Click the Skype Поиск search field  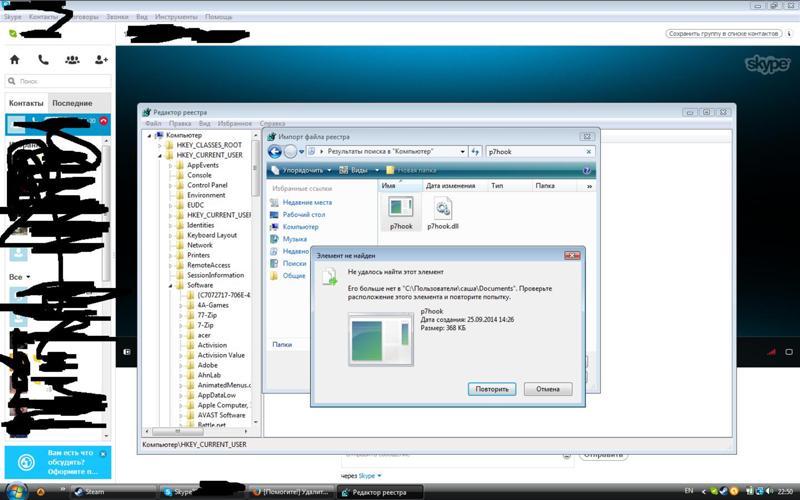point(60,82)
